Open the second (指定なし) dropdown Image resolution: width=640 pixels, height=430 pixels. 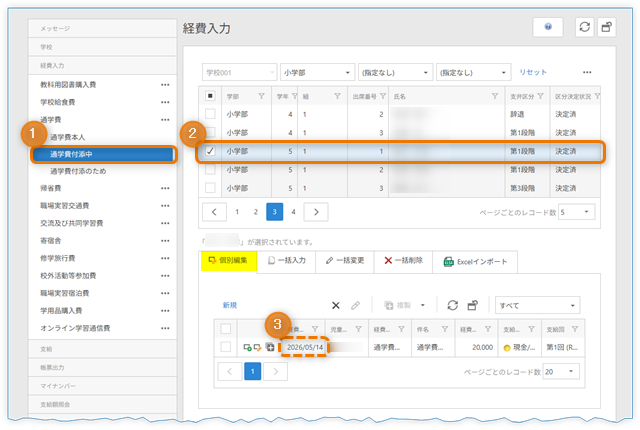tap(473, 72)
